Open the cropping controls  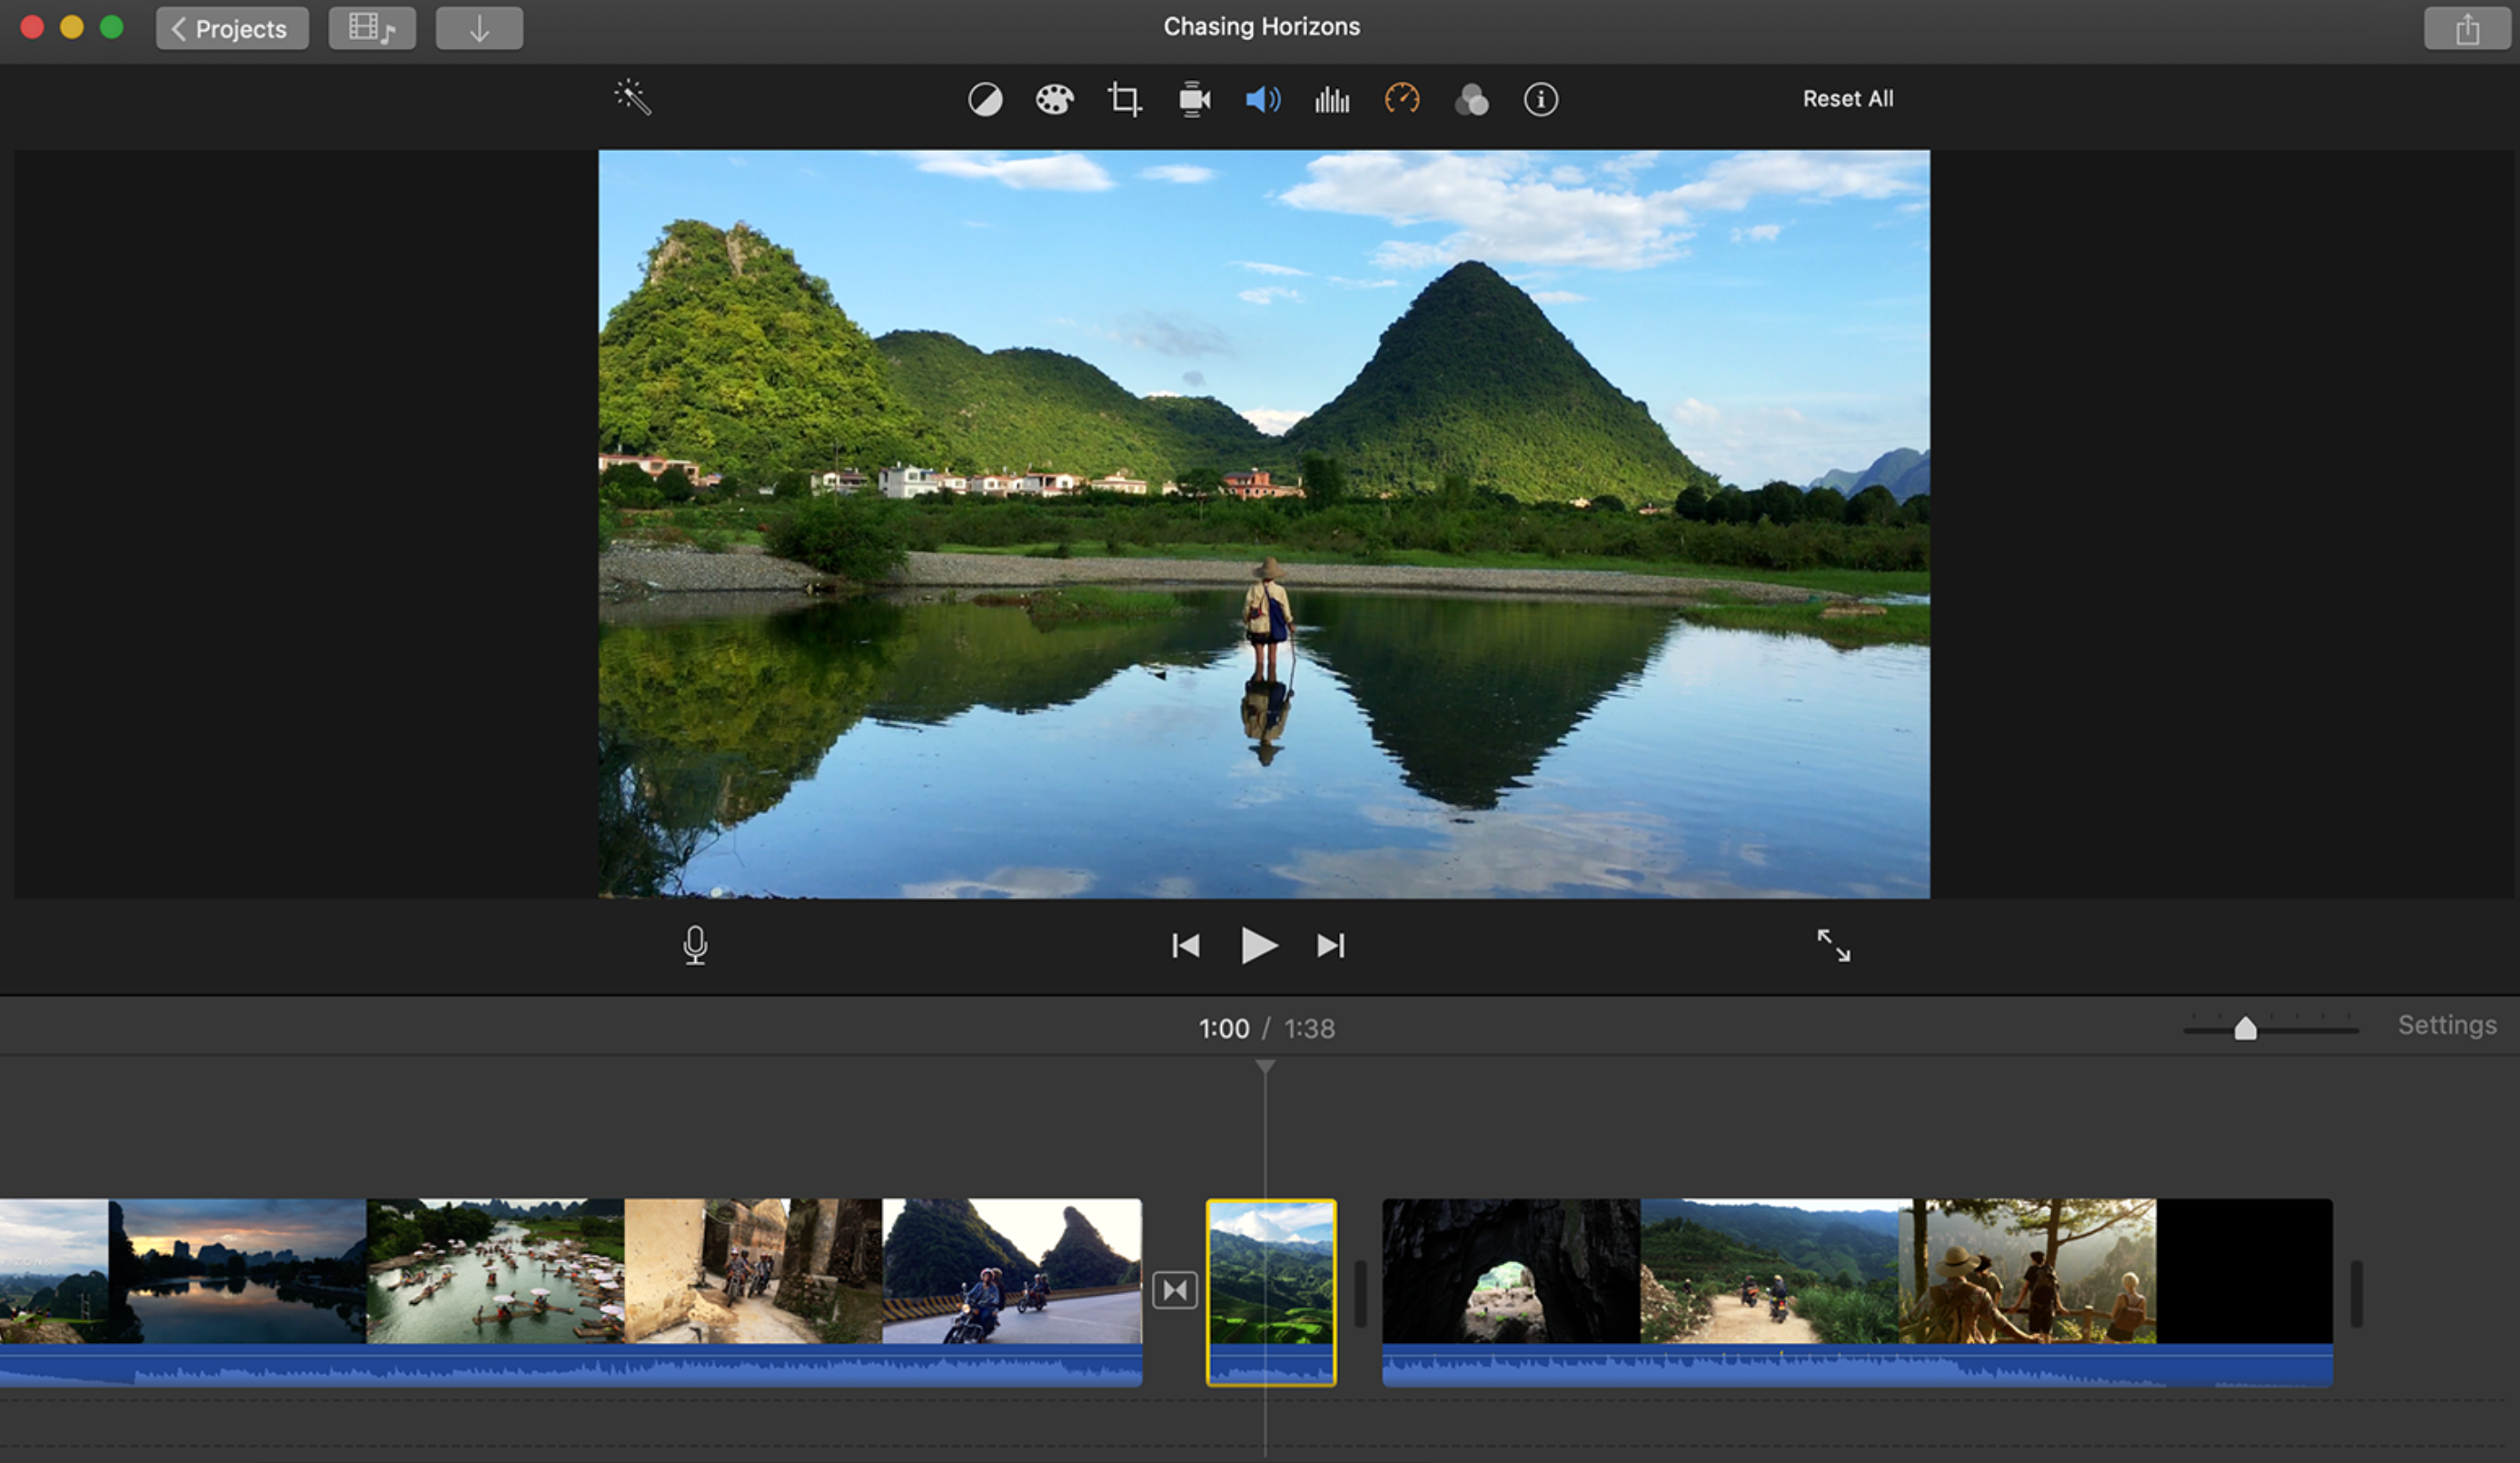(1122, 99)
